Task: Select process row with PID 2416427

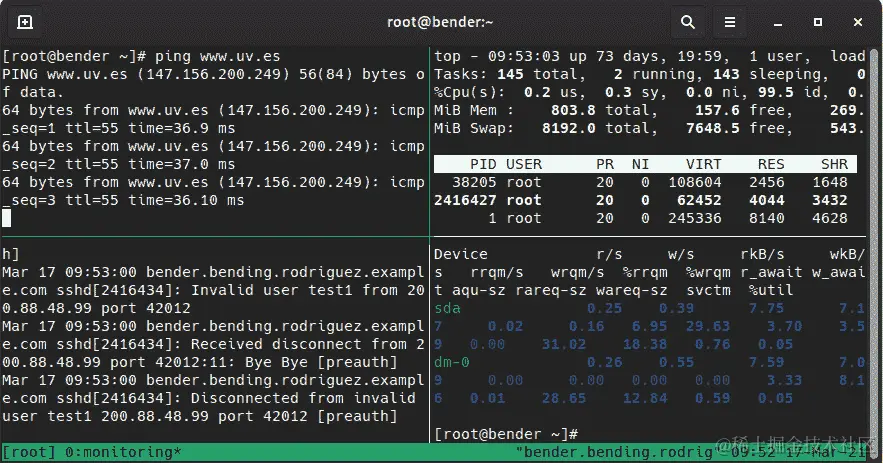Action: [645, 201]
